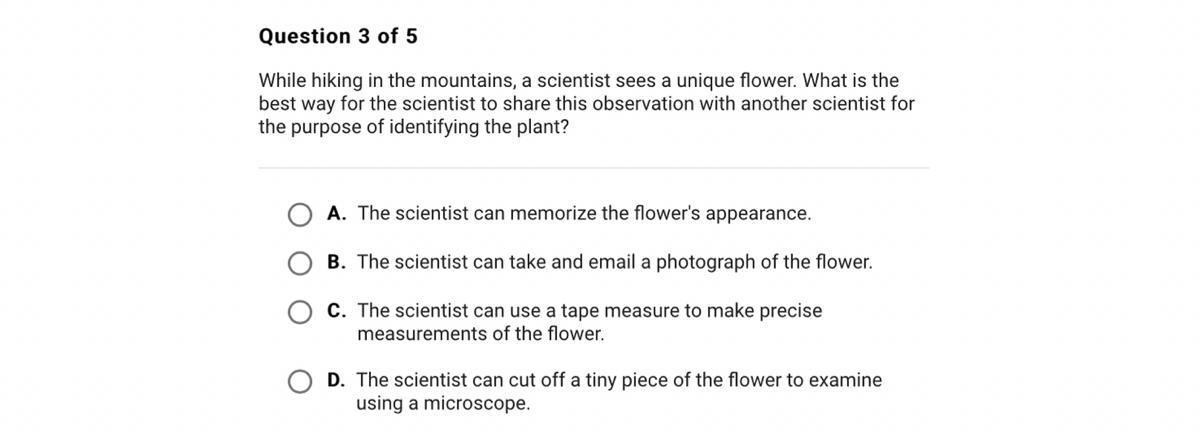Choose the option B radio button

point(299,263)
